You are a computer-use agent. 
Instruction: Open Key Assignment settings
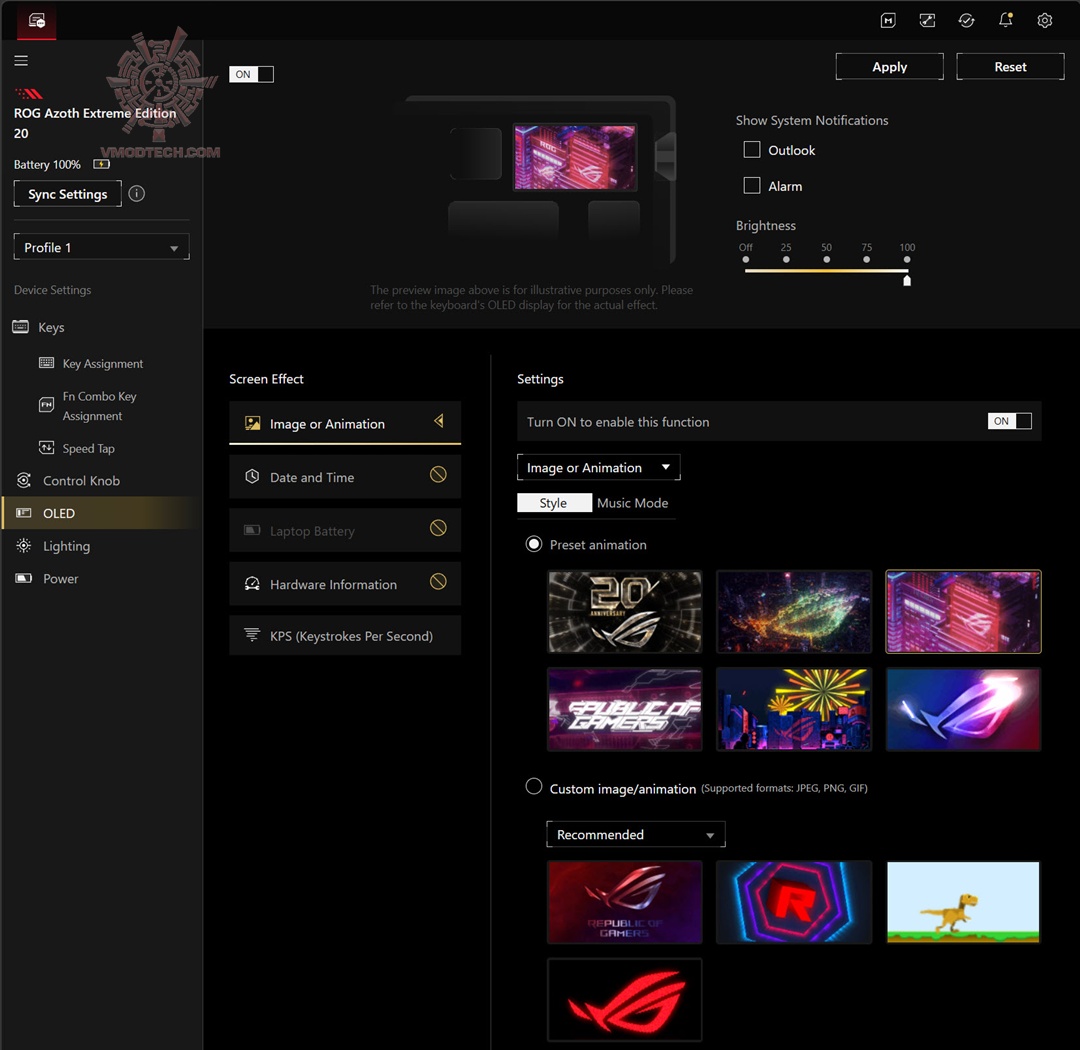[103, 364]
